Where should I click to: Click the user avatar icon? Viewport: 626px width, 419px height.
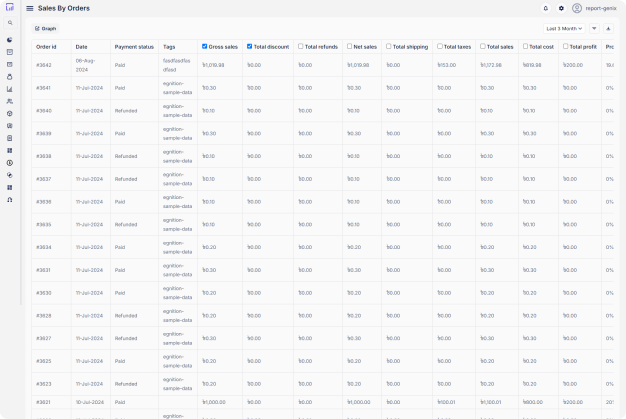(576, 8)
